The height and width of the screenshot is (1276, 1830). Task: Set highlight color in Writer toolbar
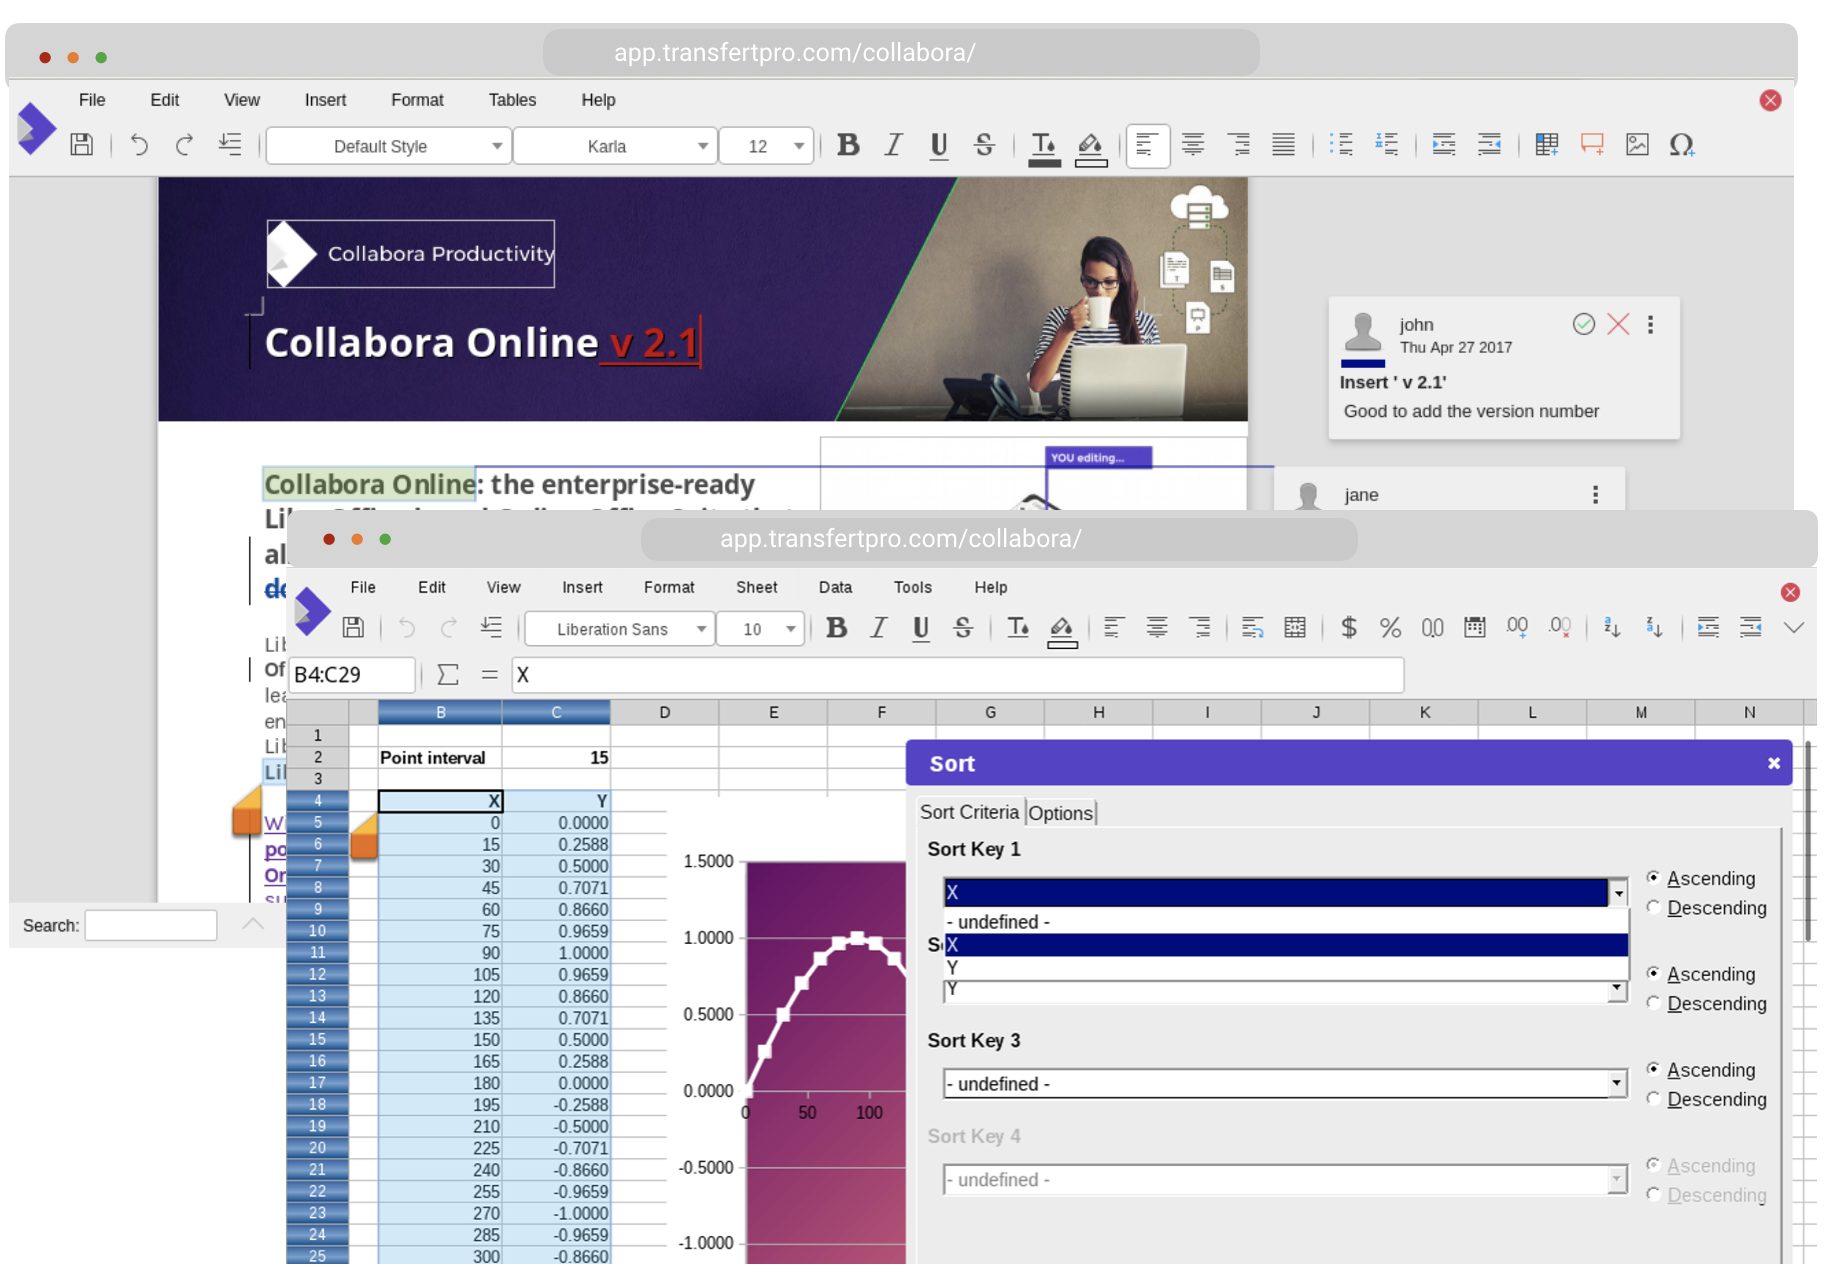[x=1091, y=148]
